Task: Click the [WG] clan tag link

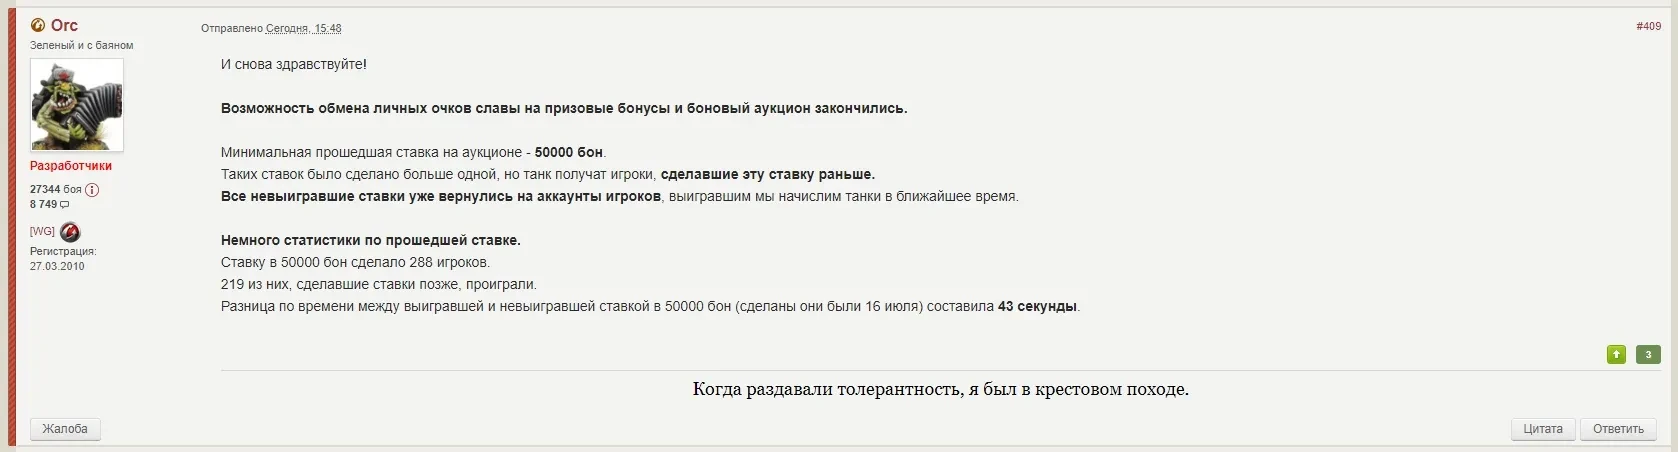Action: (x=42, y=232)
